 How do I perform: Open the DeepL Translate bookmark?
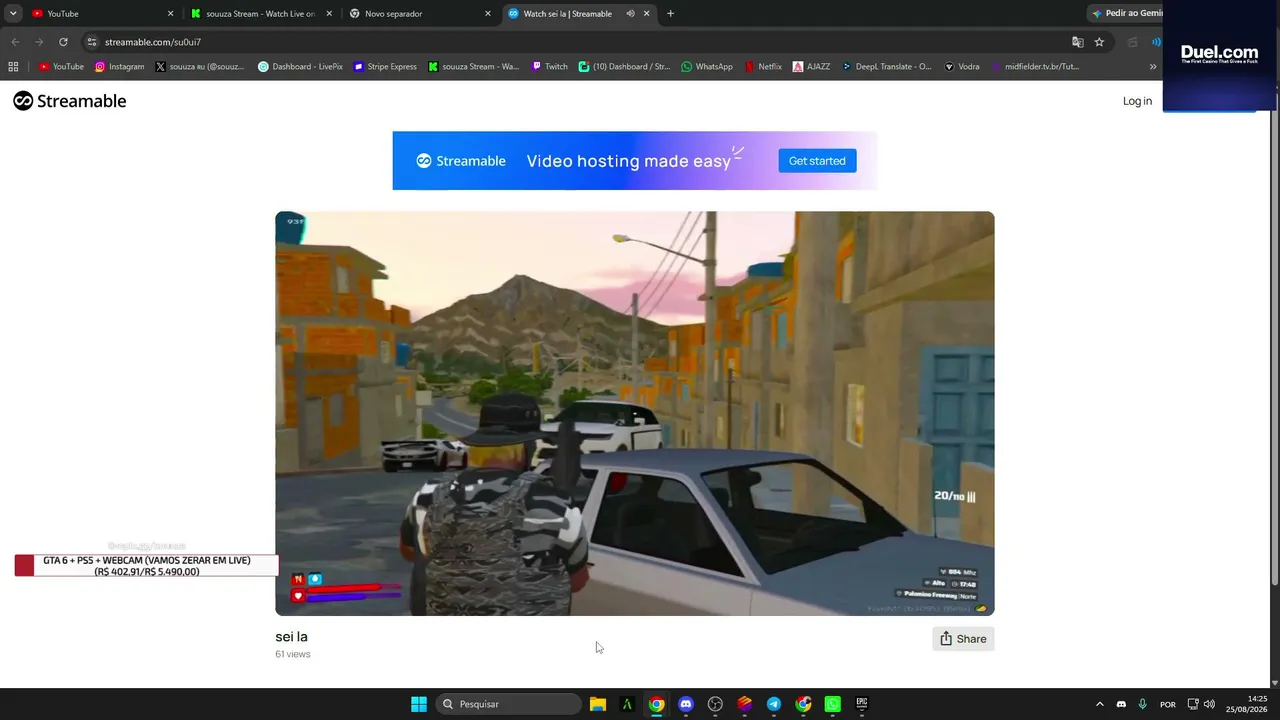click(887, 67)
